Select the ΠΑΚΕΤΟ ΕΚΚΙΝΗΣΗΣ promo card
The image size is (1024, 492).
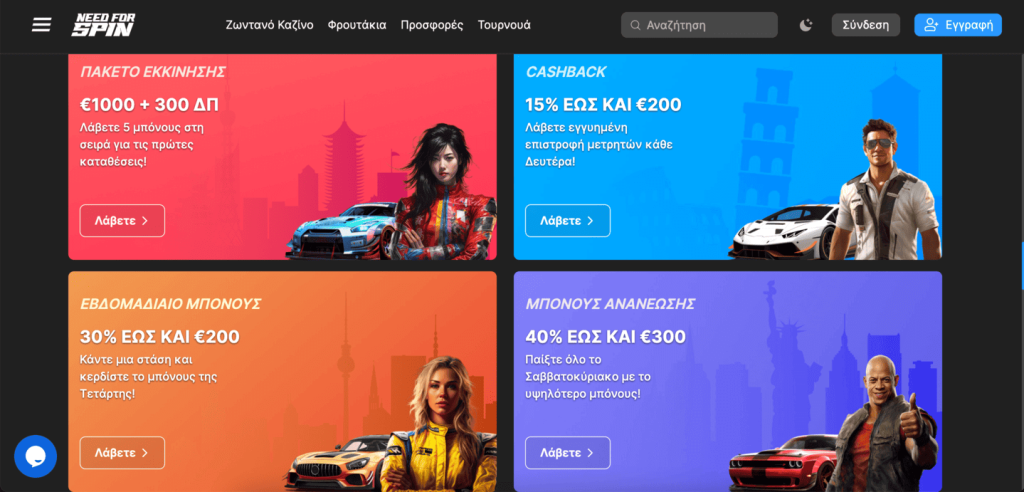(282, 157)
